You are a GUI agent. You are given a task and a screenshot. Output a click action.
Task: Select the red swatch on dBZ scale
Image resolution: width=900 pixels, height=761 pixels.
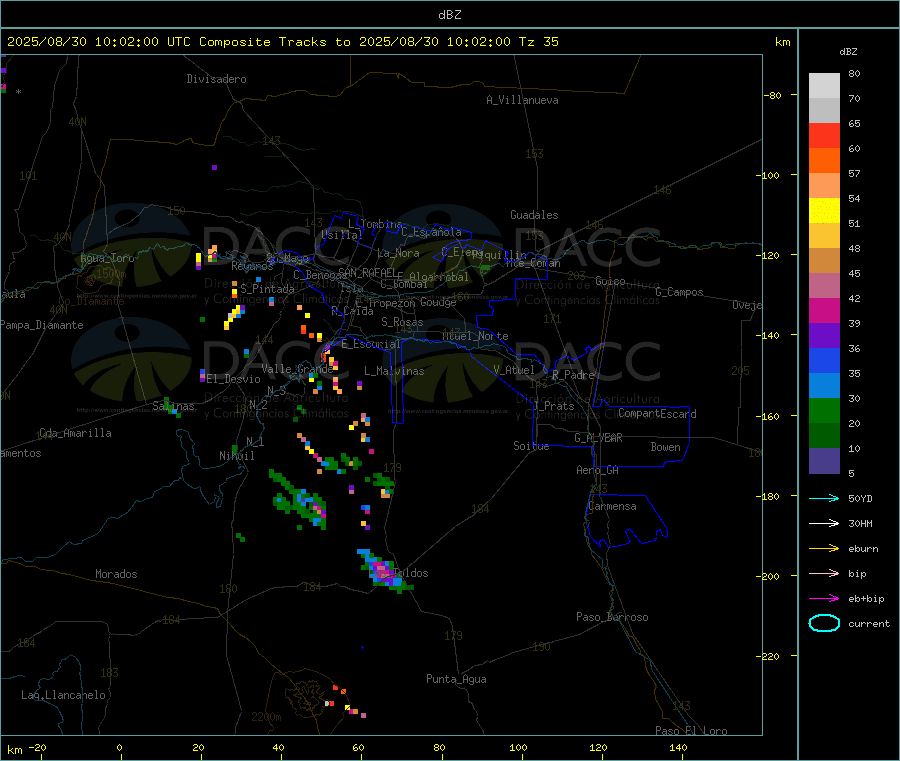click(x=824, y=135)
